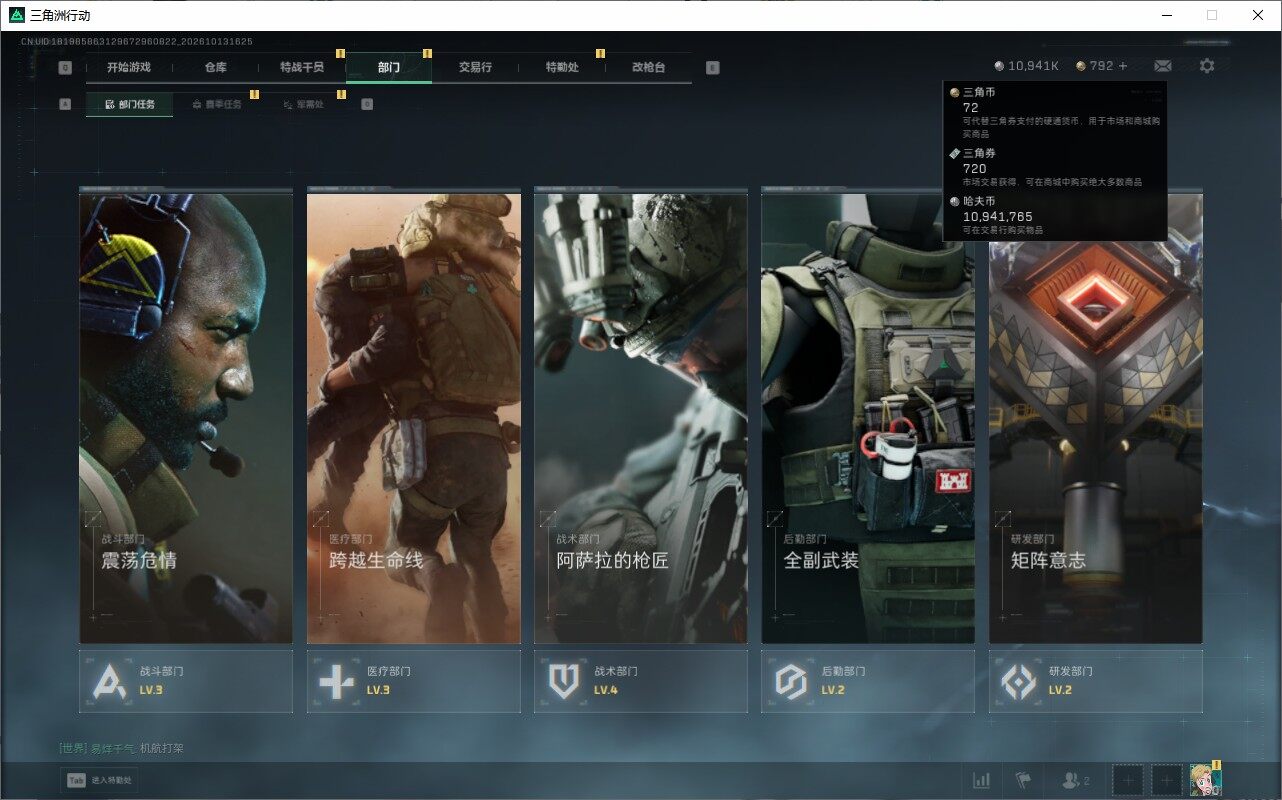Click the 研发部门 LV.2 panel

(x=1096, y=681)
